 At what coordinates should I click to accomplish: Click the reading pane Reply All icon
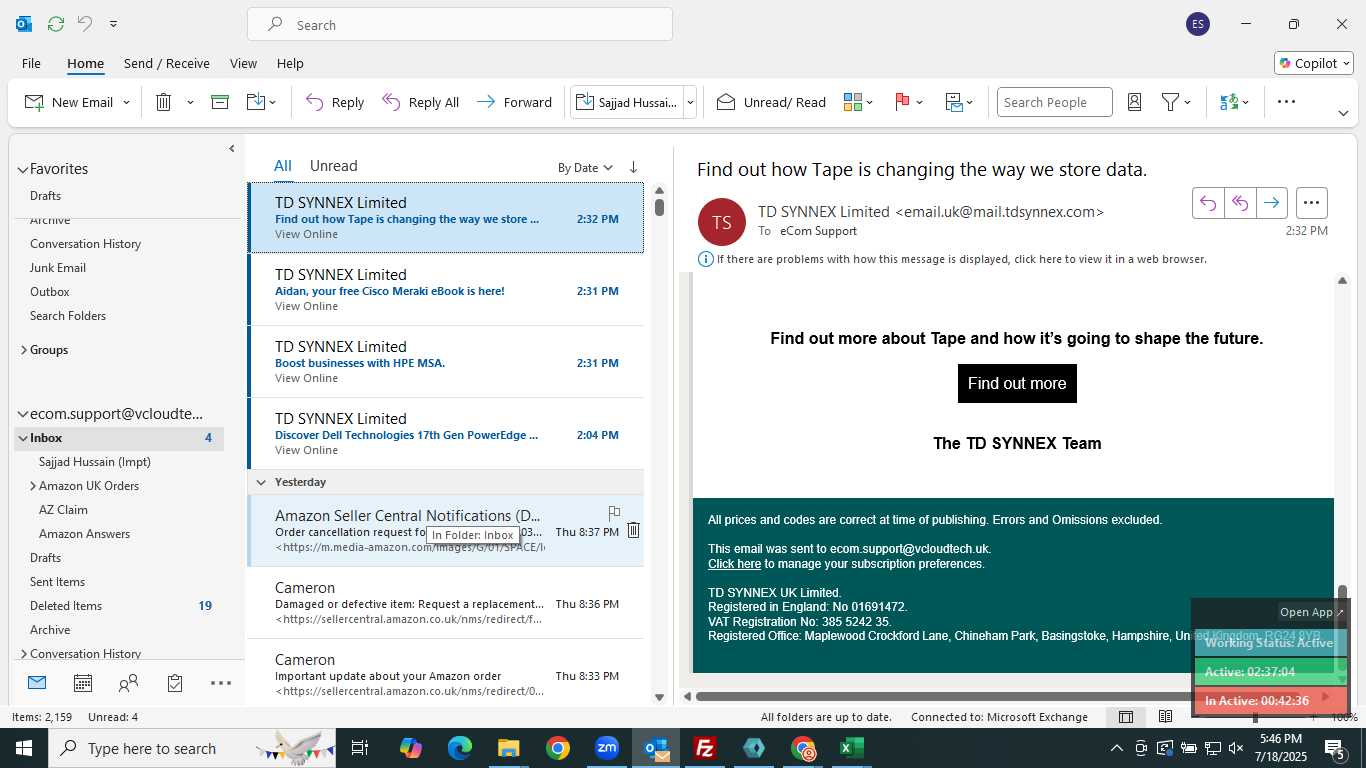(1240, 203)
